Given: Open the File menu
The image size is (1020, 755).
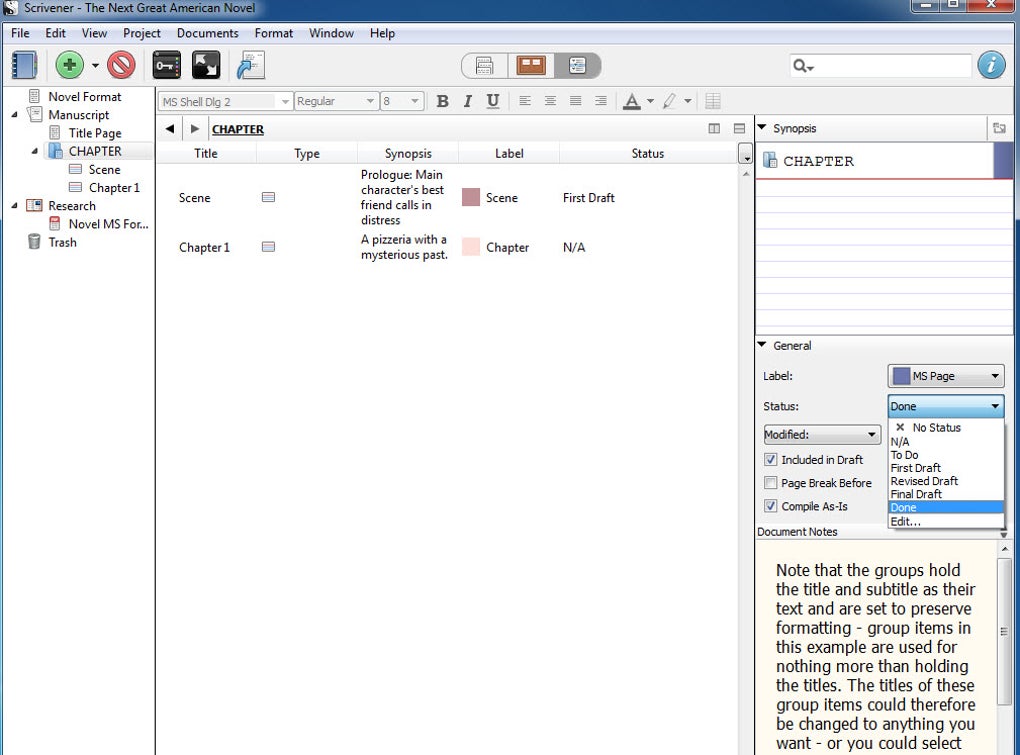Looking at the screenshot, I should pos(20,33).
